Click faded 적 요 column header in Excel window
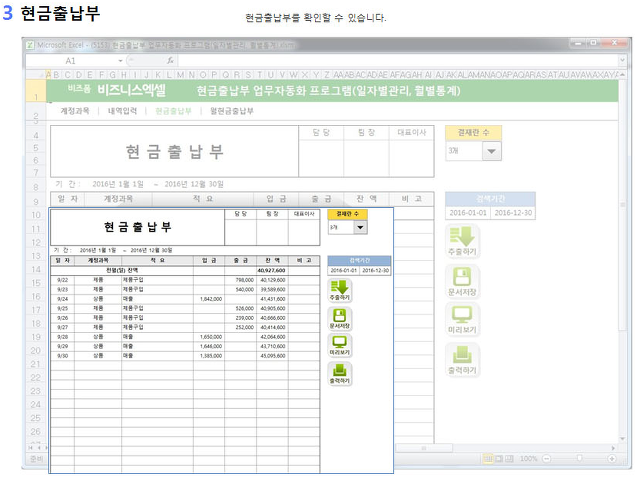The image size is (640, 484). (203, 199)
